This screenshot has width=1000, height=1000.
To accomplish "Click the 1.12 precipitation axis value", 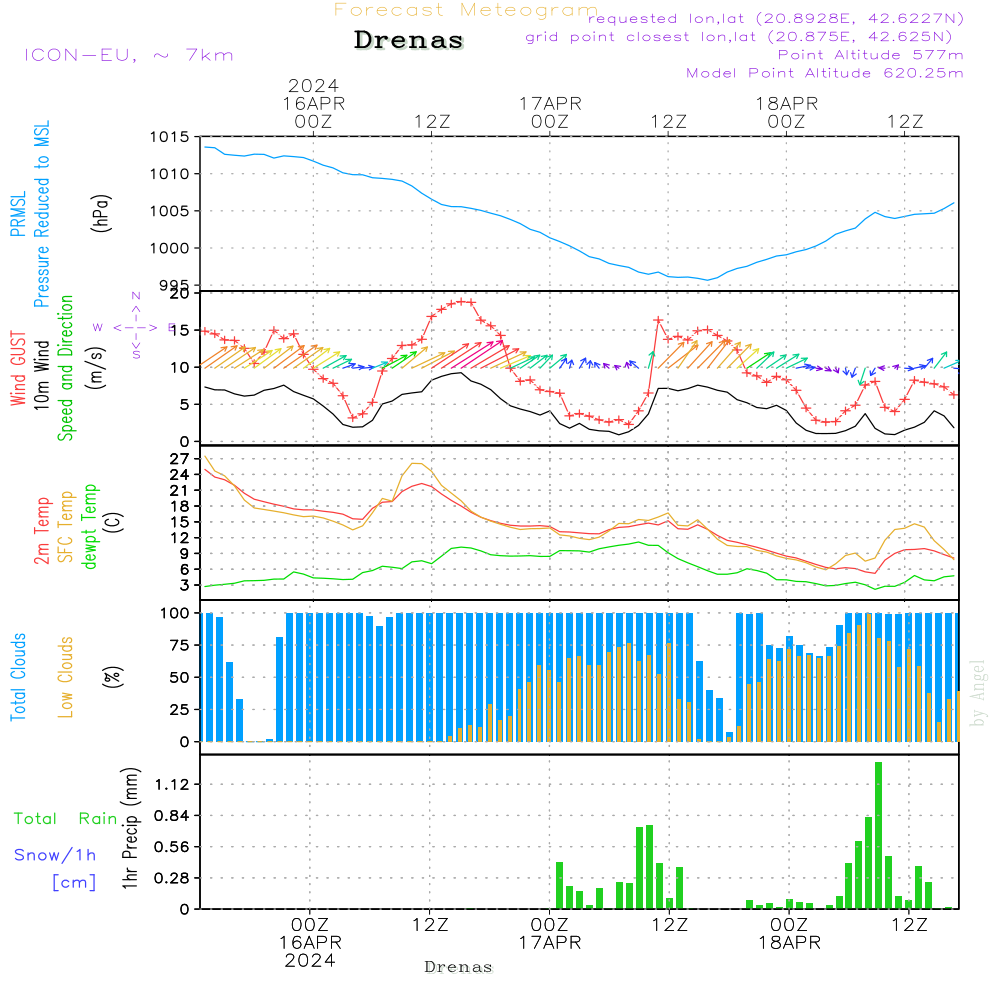I will coord(172,784).
